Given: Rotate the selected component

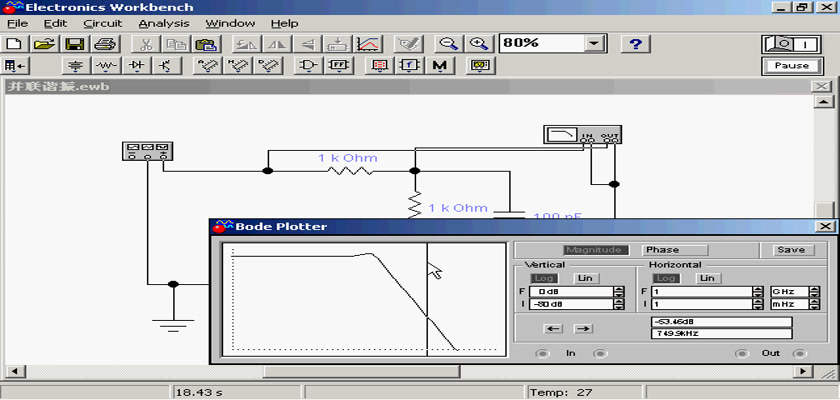Looking at the screenshot, I should [x=246, y=43].
